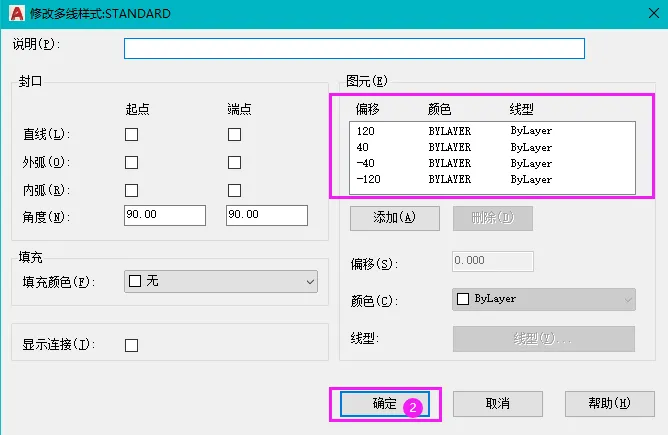Select the element row with offset -120

pyautogui.click(x=492, y=179)
